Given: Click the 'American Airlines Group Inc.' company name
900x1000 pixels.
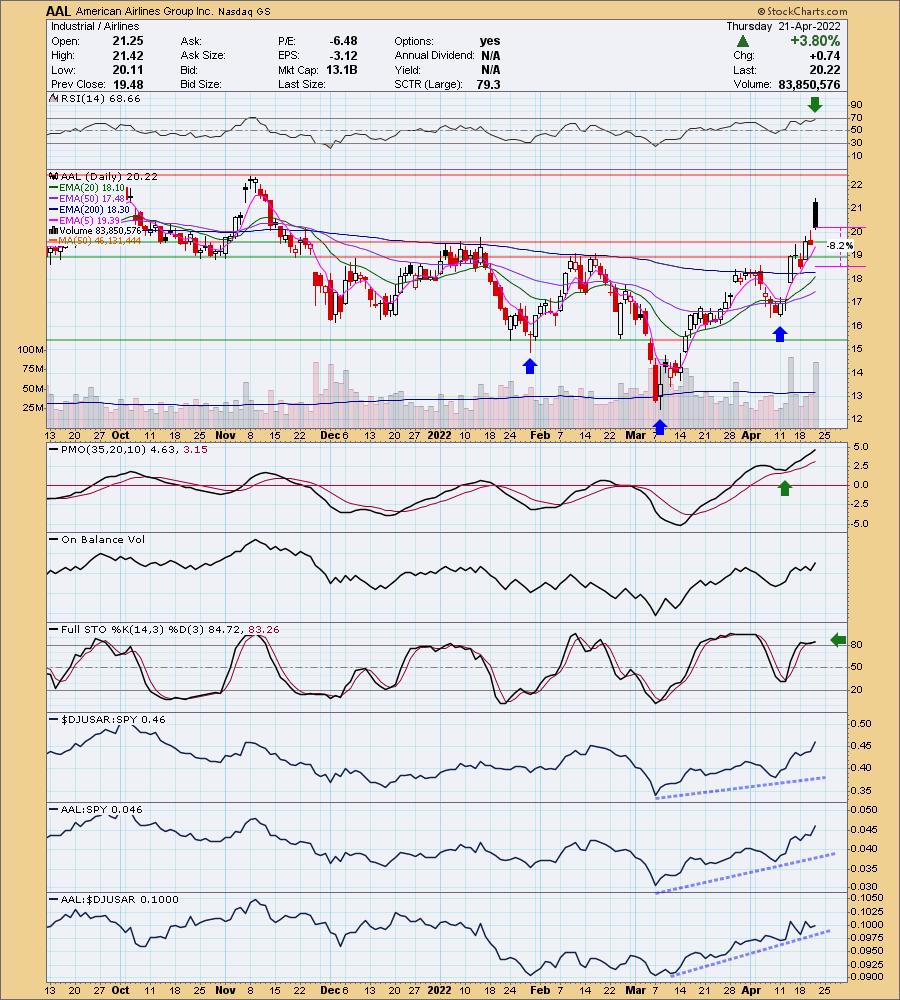Looking at the screenshot, I should coord(145,11).
